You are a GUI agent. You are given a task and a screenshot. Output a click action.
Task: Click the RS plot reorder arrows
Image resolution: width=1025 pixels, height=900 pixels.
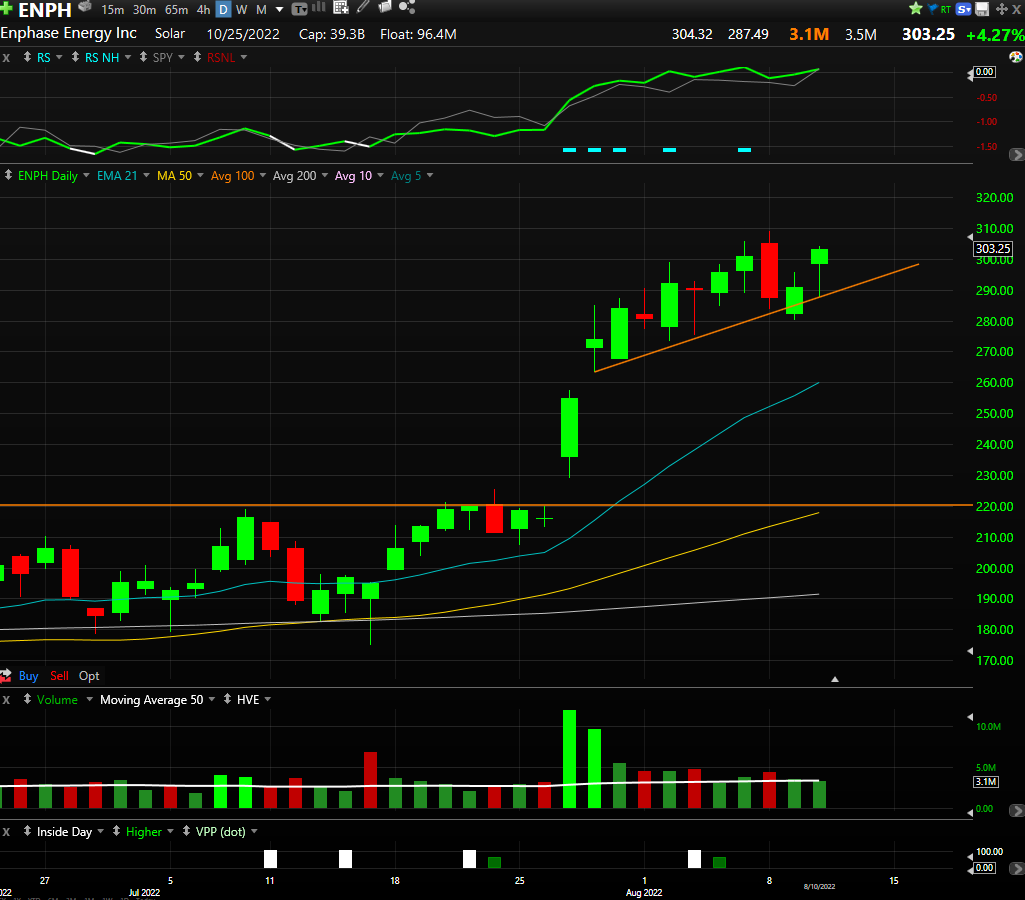point(27,57)
